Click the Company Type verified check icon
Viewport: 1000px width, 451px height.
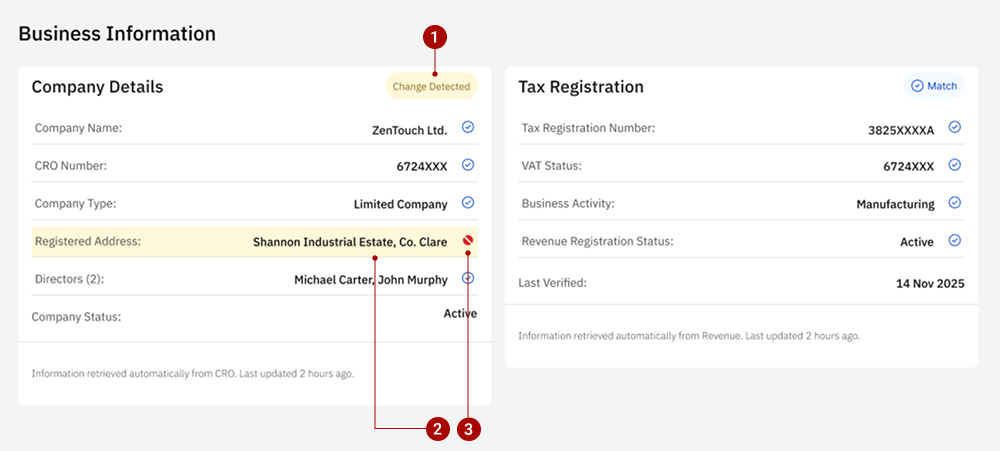coord(468,203)
